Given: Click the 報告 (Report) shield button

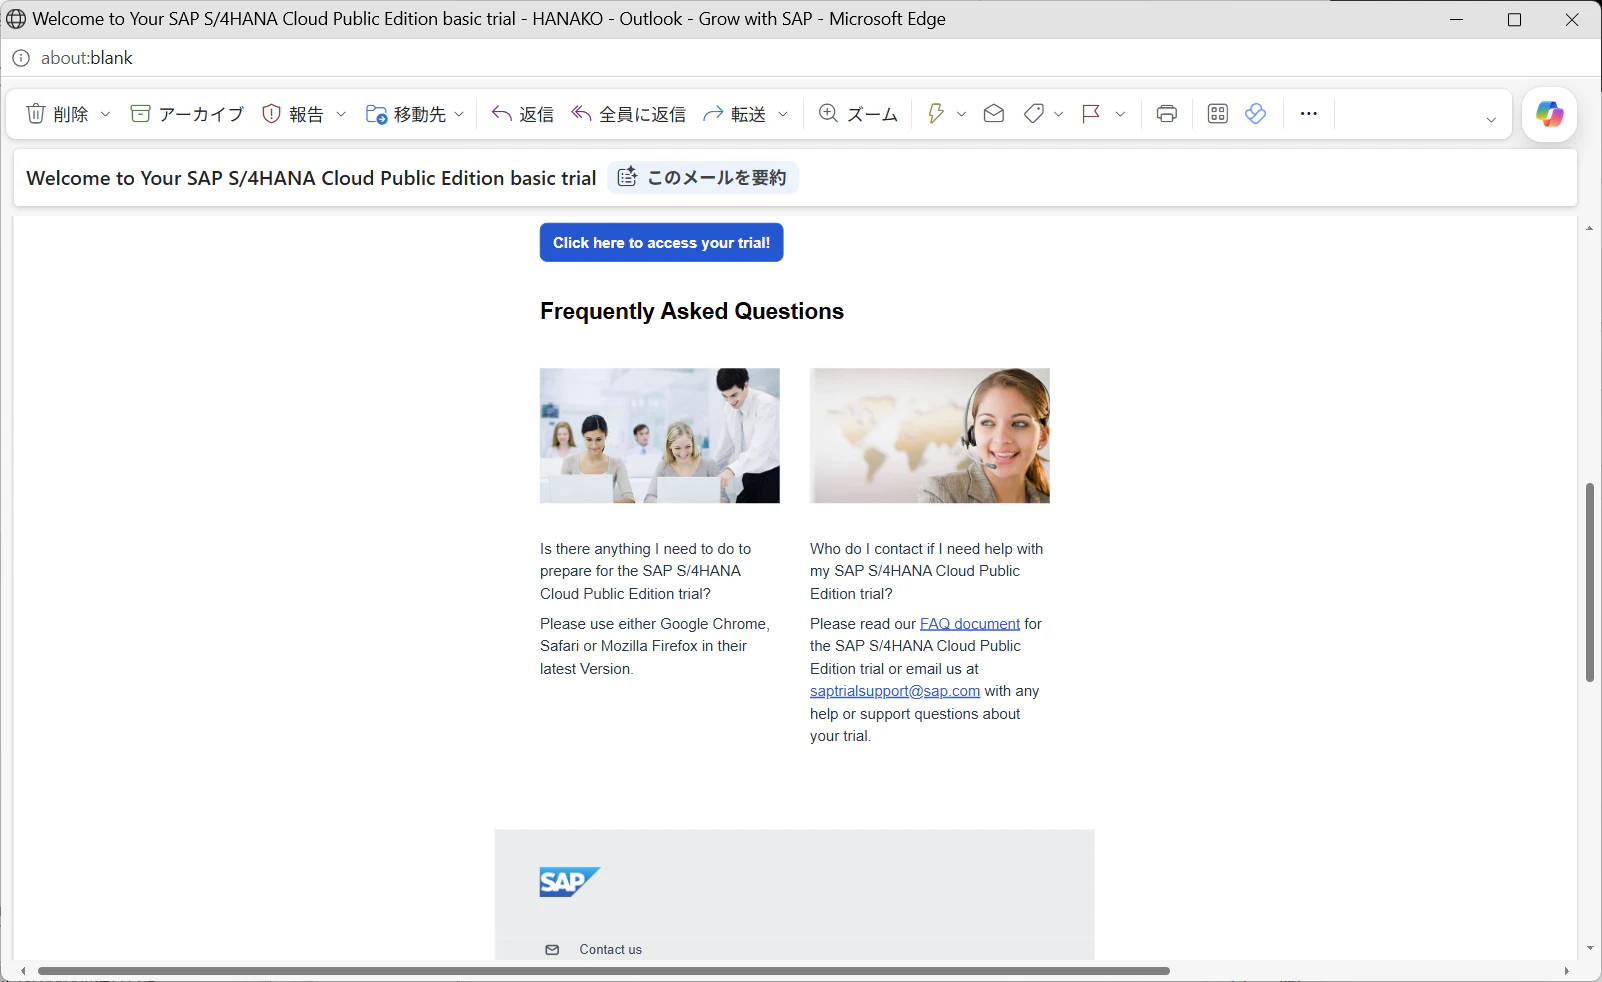Looking at the screenshot, I should [293, 114].
